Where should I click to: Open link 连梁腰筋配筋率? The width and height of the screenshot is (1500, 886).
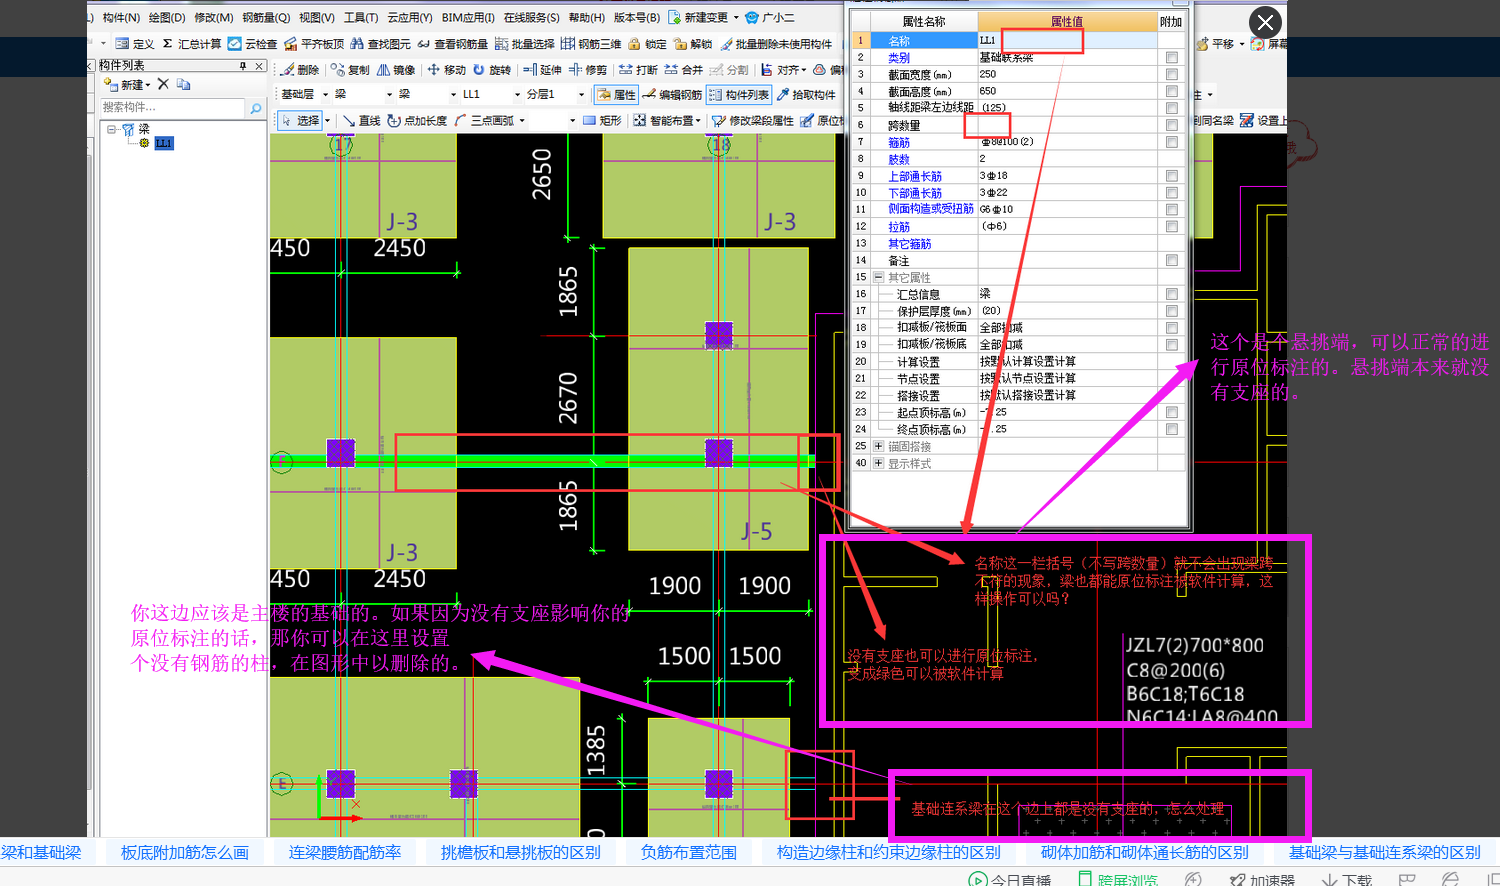coord(345,853)
